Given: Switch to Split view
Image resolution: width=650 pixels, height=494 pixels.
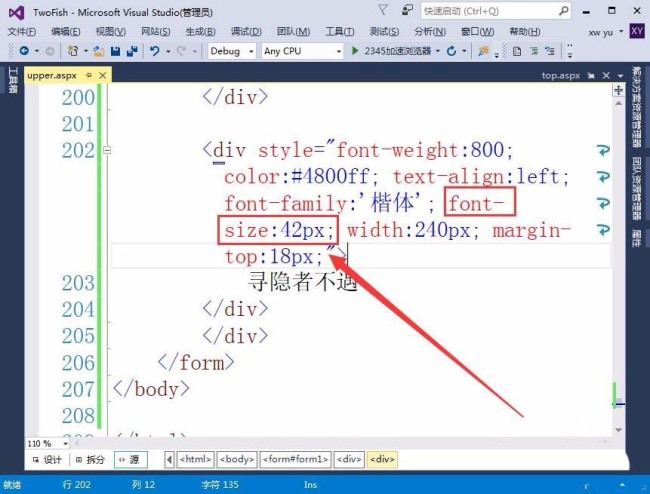Looking at the screenshot, I should [x=90, y=460].
